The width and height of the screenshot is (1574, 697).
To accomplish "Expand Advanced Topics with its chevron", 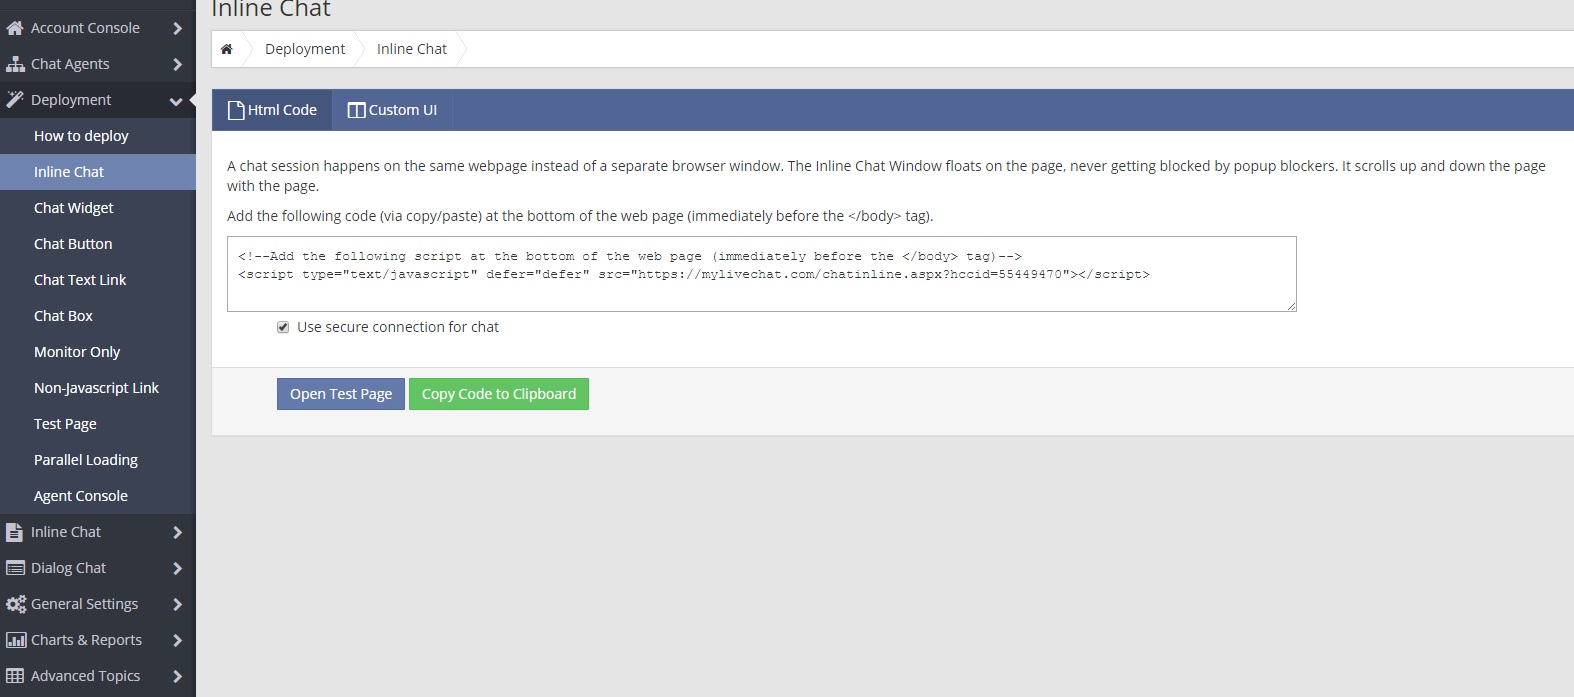I will tap(177, 676).
